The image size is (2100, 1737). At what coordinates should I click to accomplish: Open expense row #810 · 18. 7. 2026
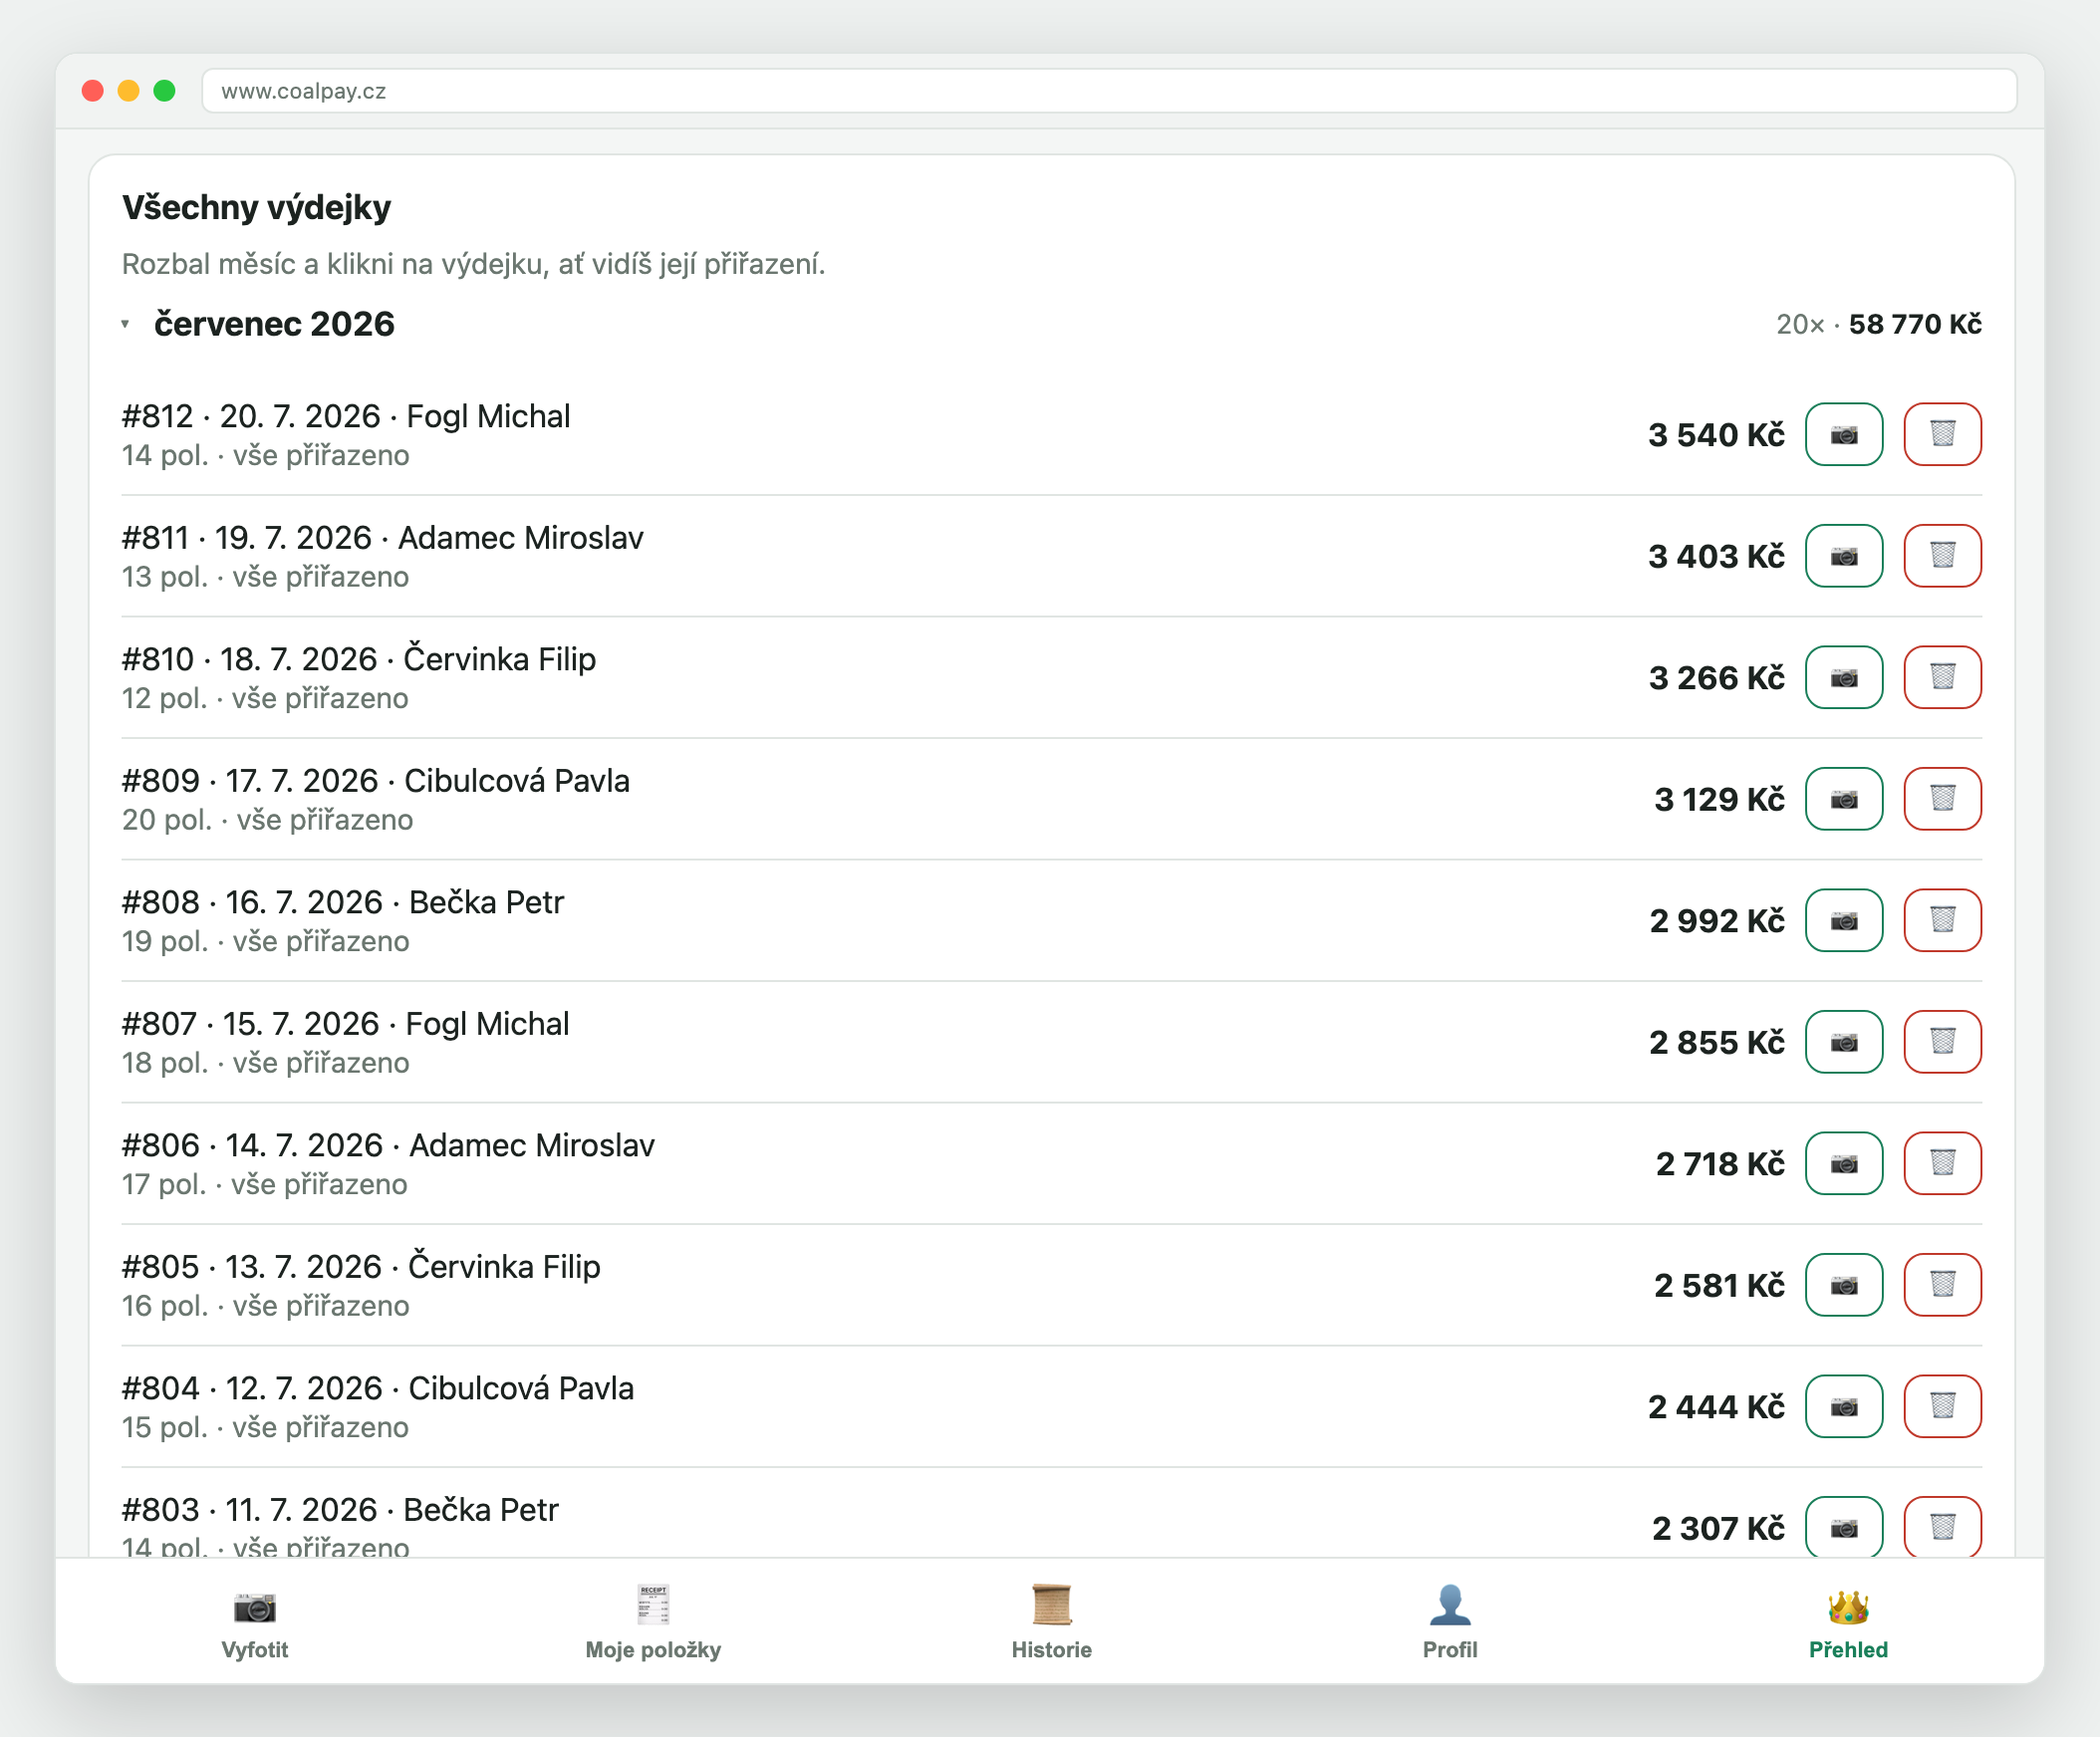click(1051, 678)
